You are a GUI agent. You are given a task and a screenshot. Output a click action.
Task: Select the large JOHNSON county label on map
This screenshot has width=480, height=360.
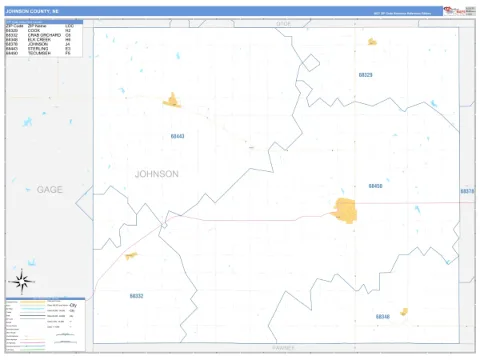pyautogui.click(x=157, y=174)
